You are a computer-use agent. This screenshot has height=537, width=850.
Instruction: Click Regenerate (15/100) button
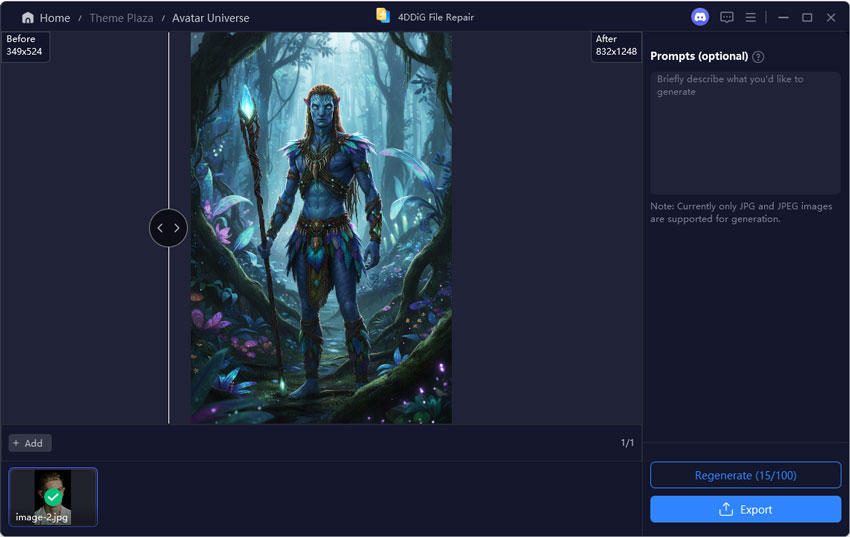(x=745, y=475)
